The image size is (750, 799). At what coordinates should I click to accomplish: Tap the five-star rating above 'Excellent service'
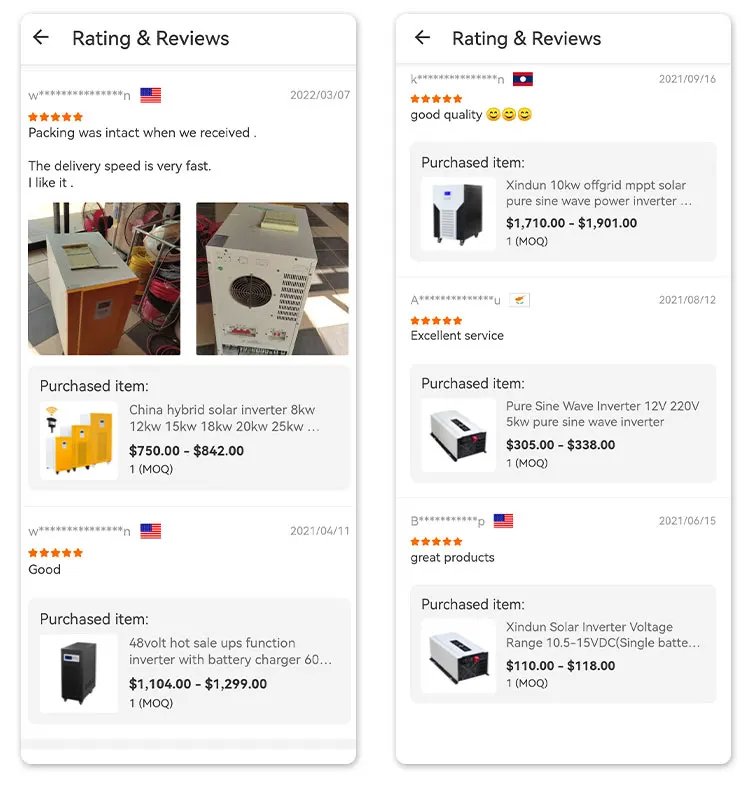[436, 320]
